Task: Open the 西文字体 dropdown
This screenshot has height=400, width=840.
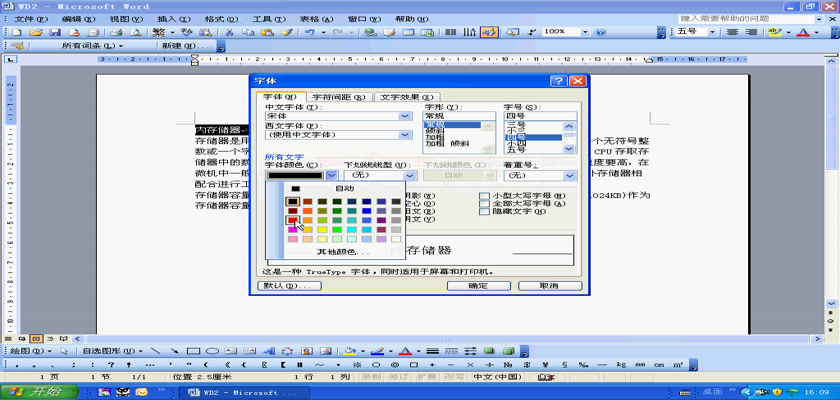Action: click(x=406, y=135)
